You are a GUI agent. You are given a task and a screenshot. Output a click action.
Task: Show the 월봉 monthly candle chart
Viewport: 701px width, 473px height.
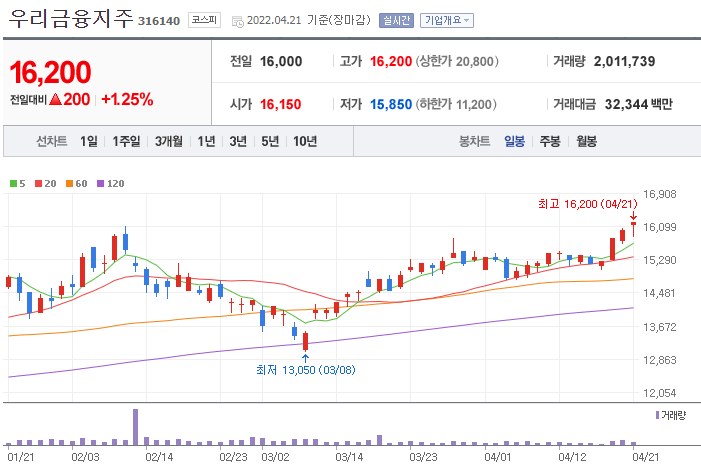tap(586, 142)
